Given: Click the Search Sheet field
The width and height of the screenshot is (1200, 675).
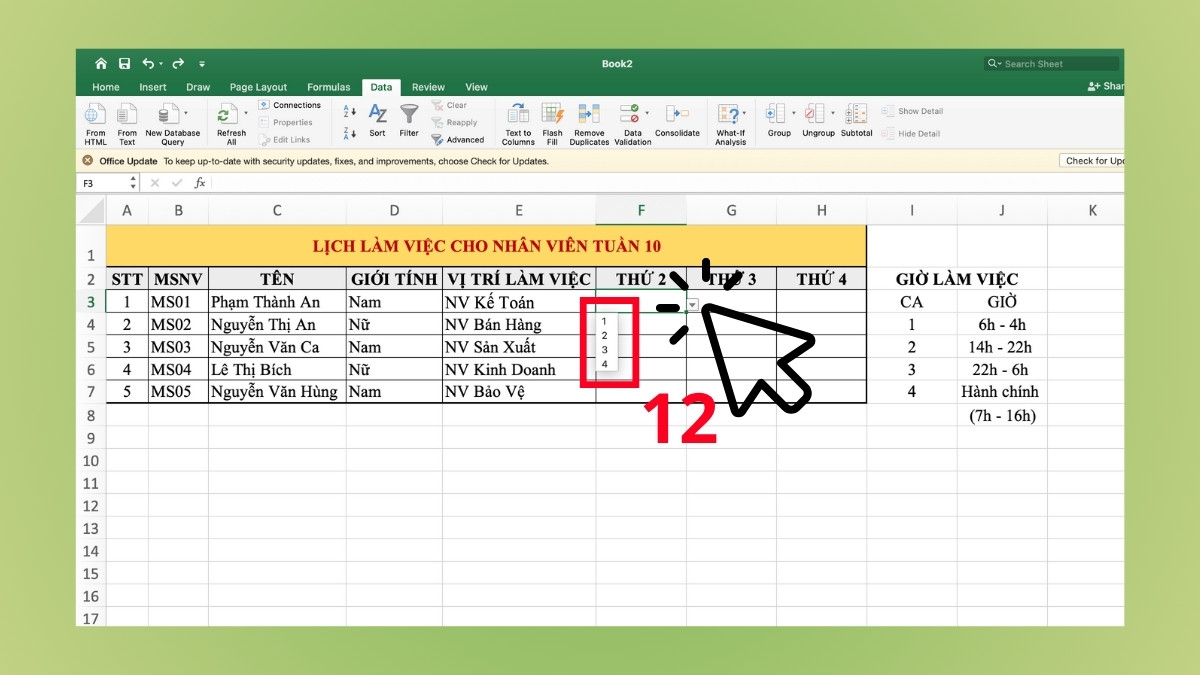Looking at the screenshot, I should click(1049, 63).
